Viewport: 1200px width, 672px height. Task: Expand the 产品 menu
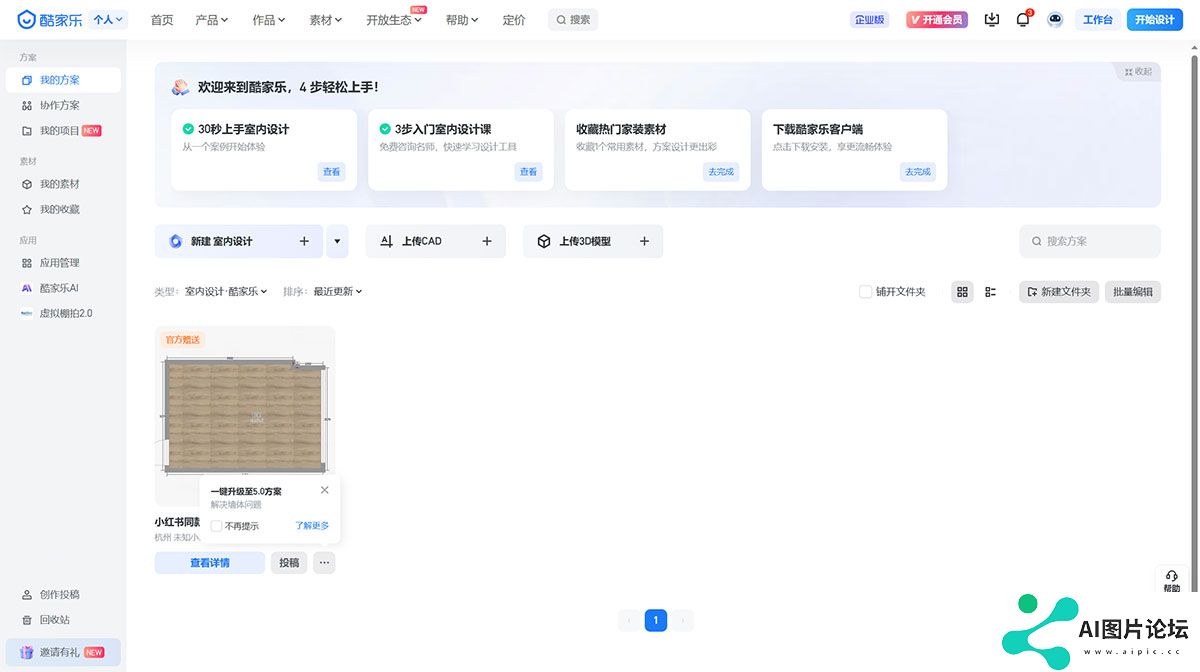coord(212,19)
